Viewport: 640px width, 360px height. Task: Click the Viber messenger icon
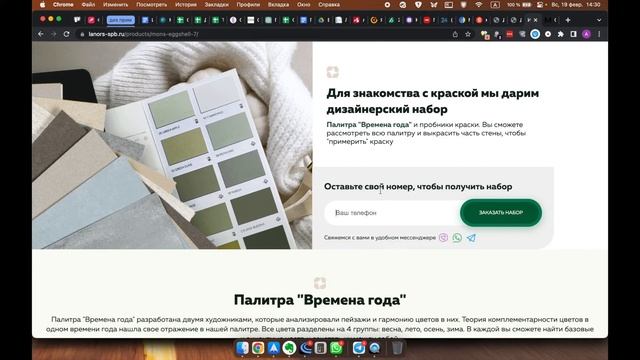tap(443, 238)
